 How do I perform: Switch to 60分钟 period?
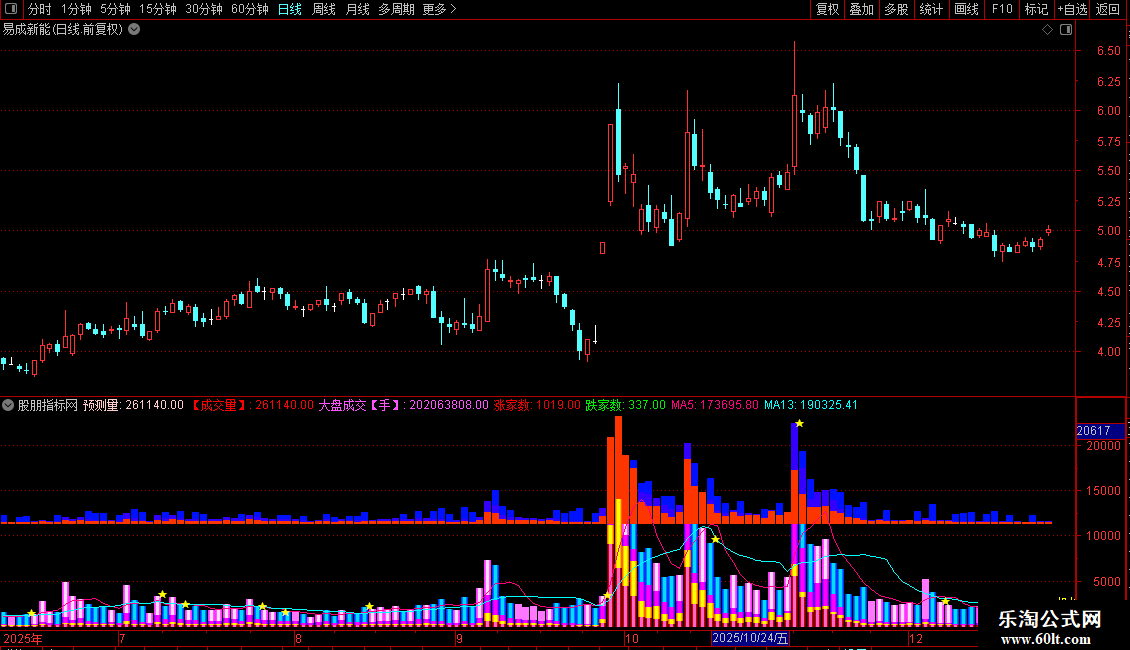coord(250,9)
